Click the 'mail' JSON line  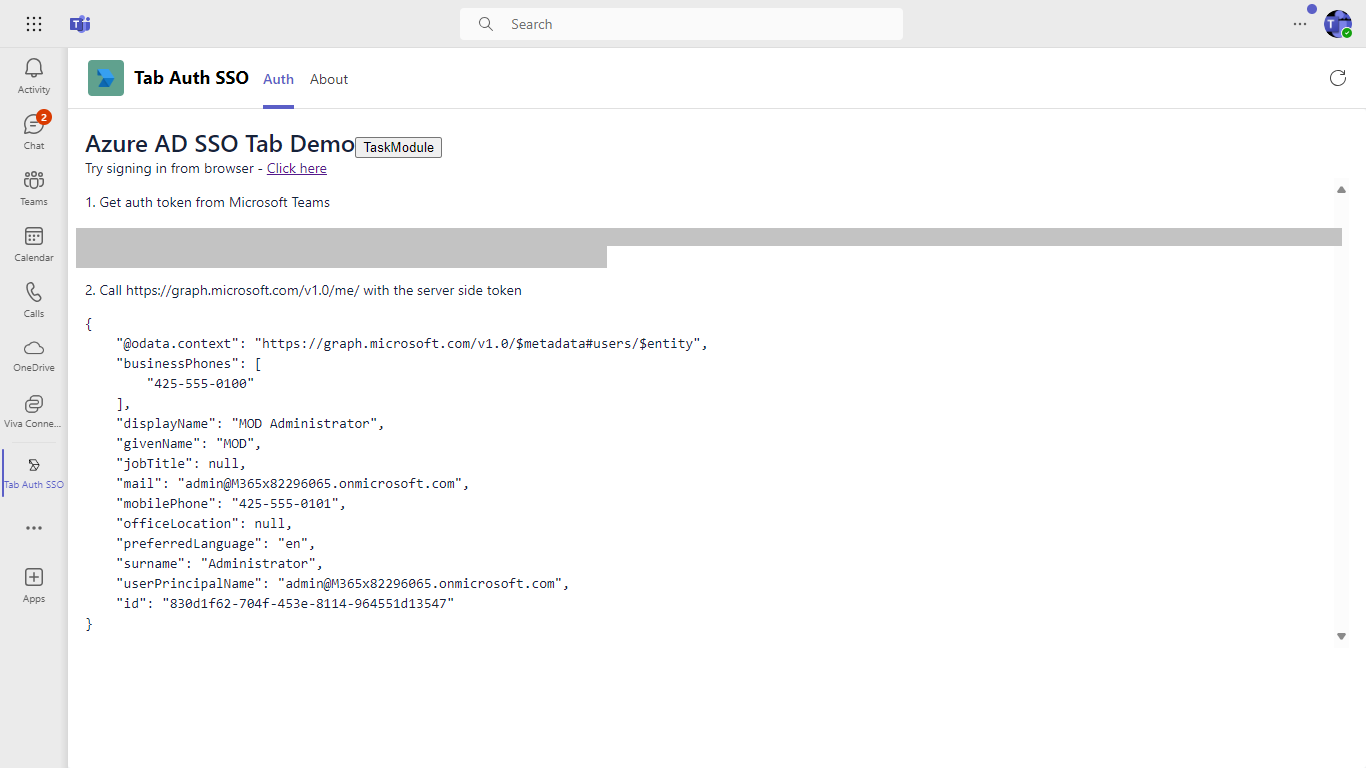(x=293, y=483)
